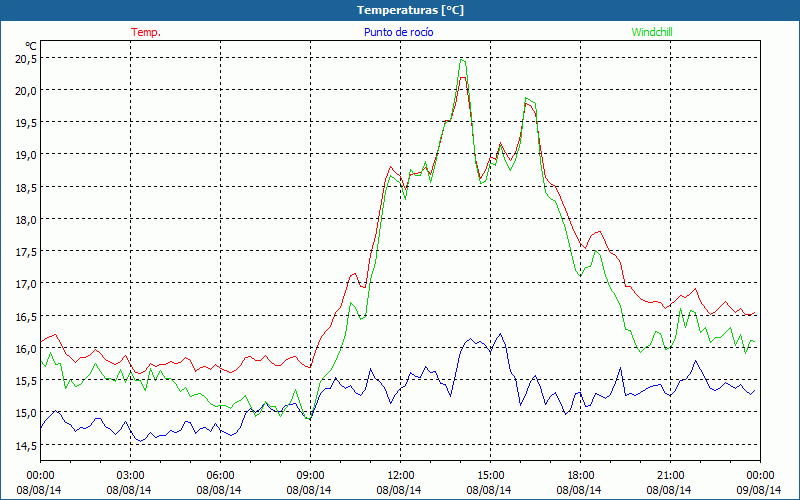Select the green 'Windchill' legend label
800x500 pixels.
click(x=652, y=32)
